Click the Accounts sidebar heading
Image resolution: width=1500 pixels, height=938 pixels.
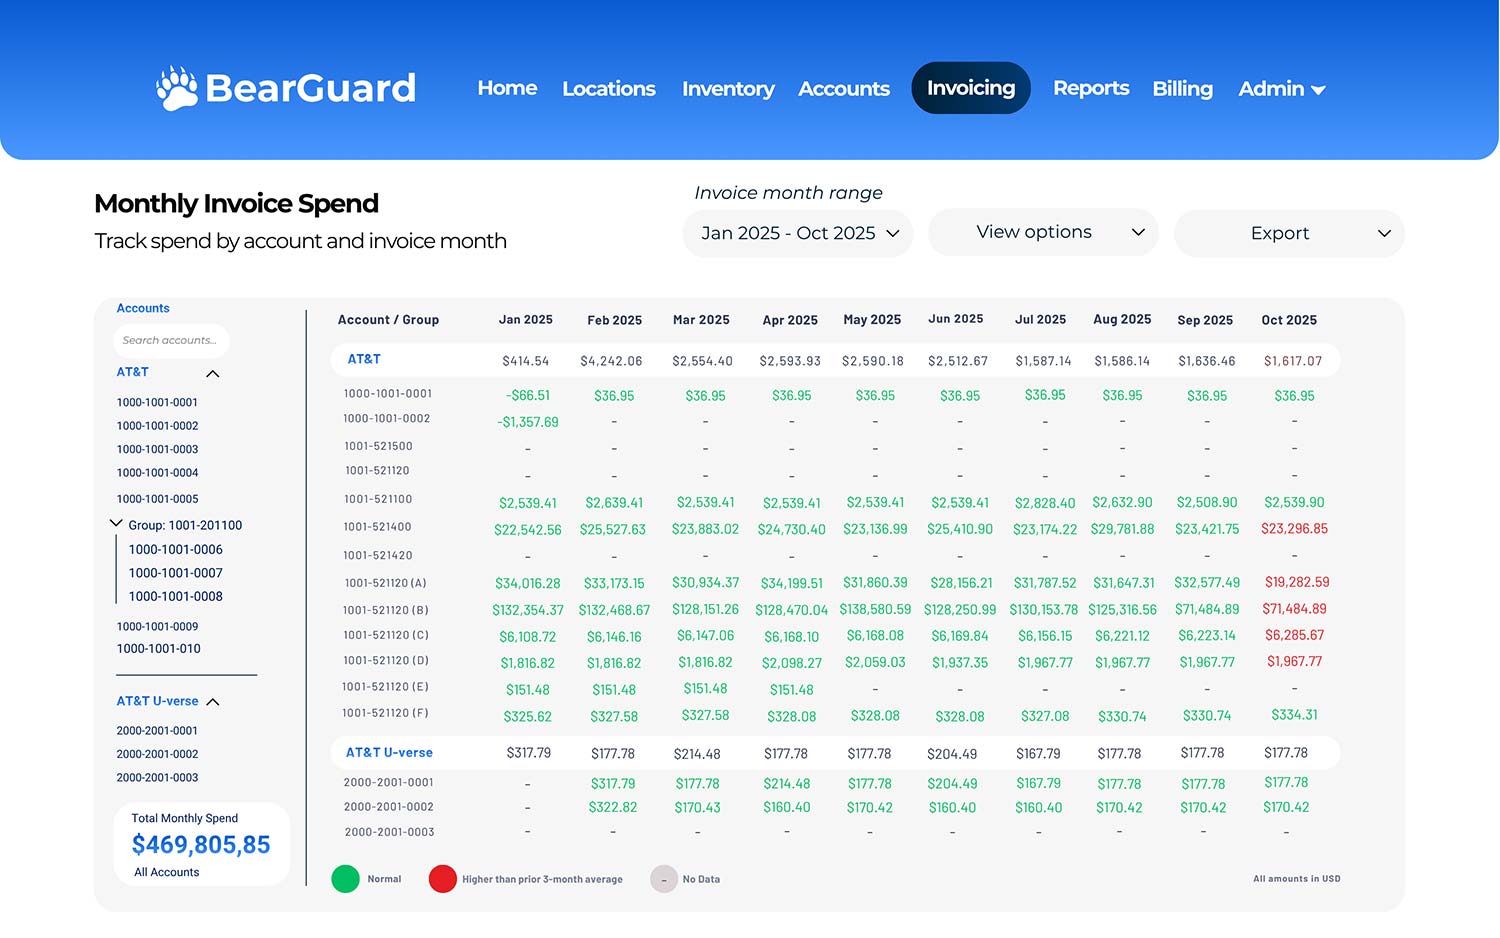[x=143, y=308]
